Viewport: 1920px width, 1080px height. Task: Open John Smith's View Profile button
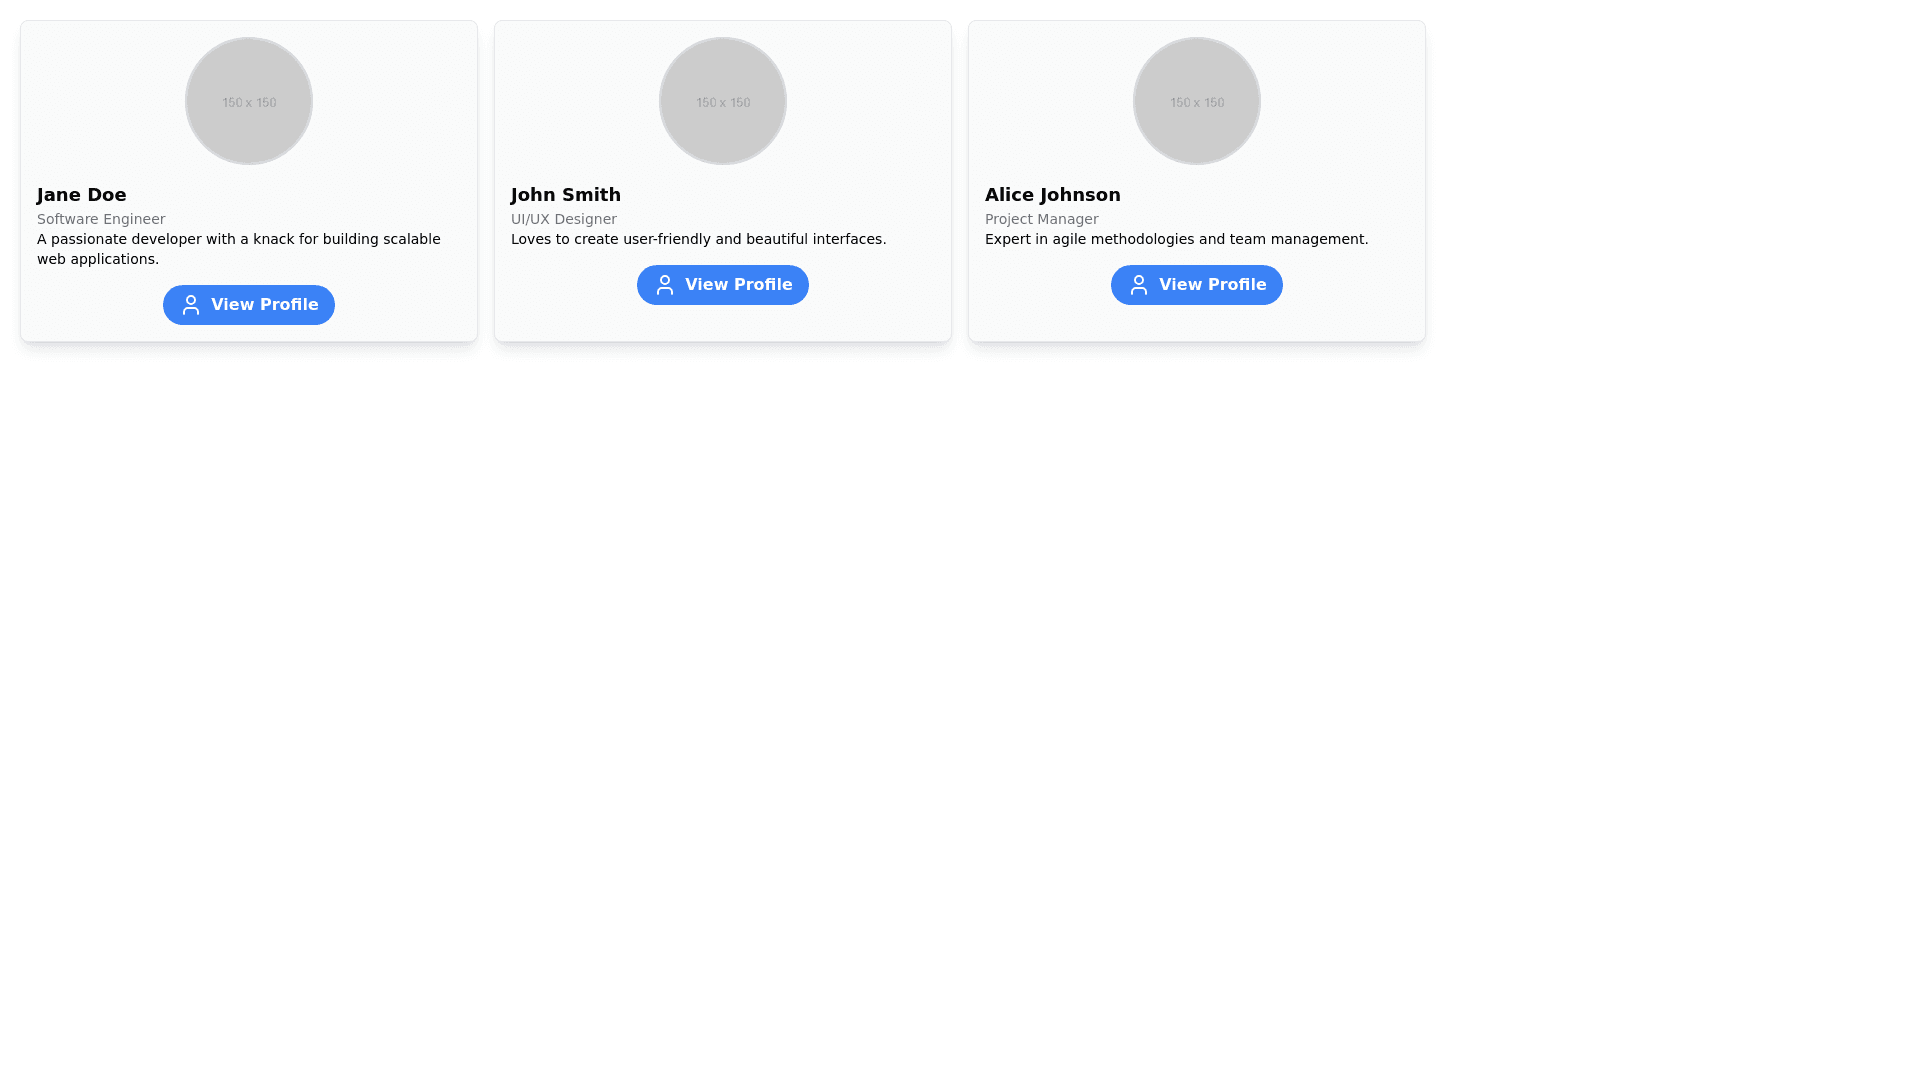click(x=723, y=285)
